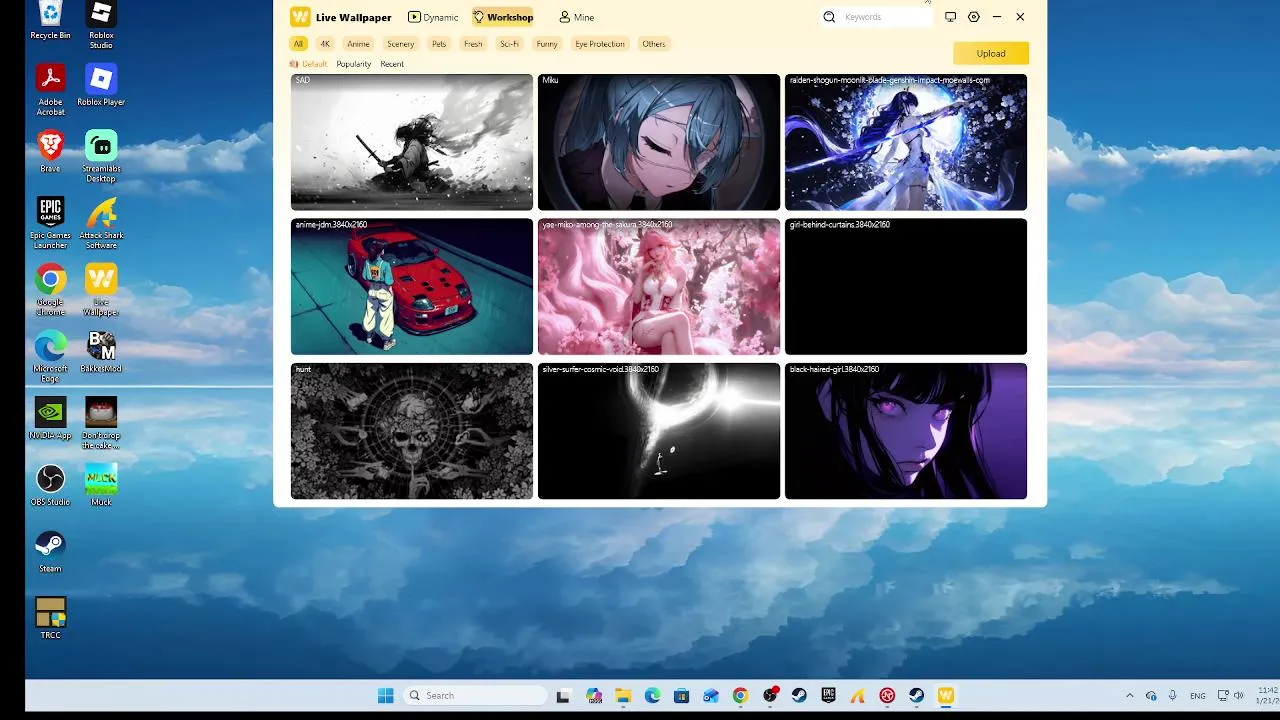The image size is (1280, 720).
Task: Select the Others category
Action: (x=654, y=44)
